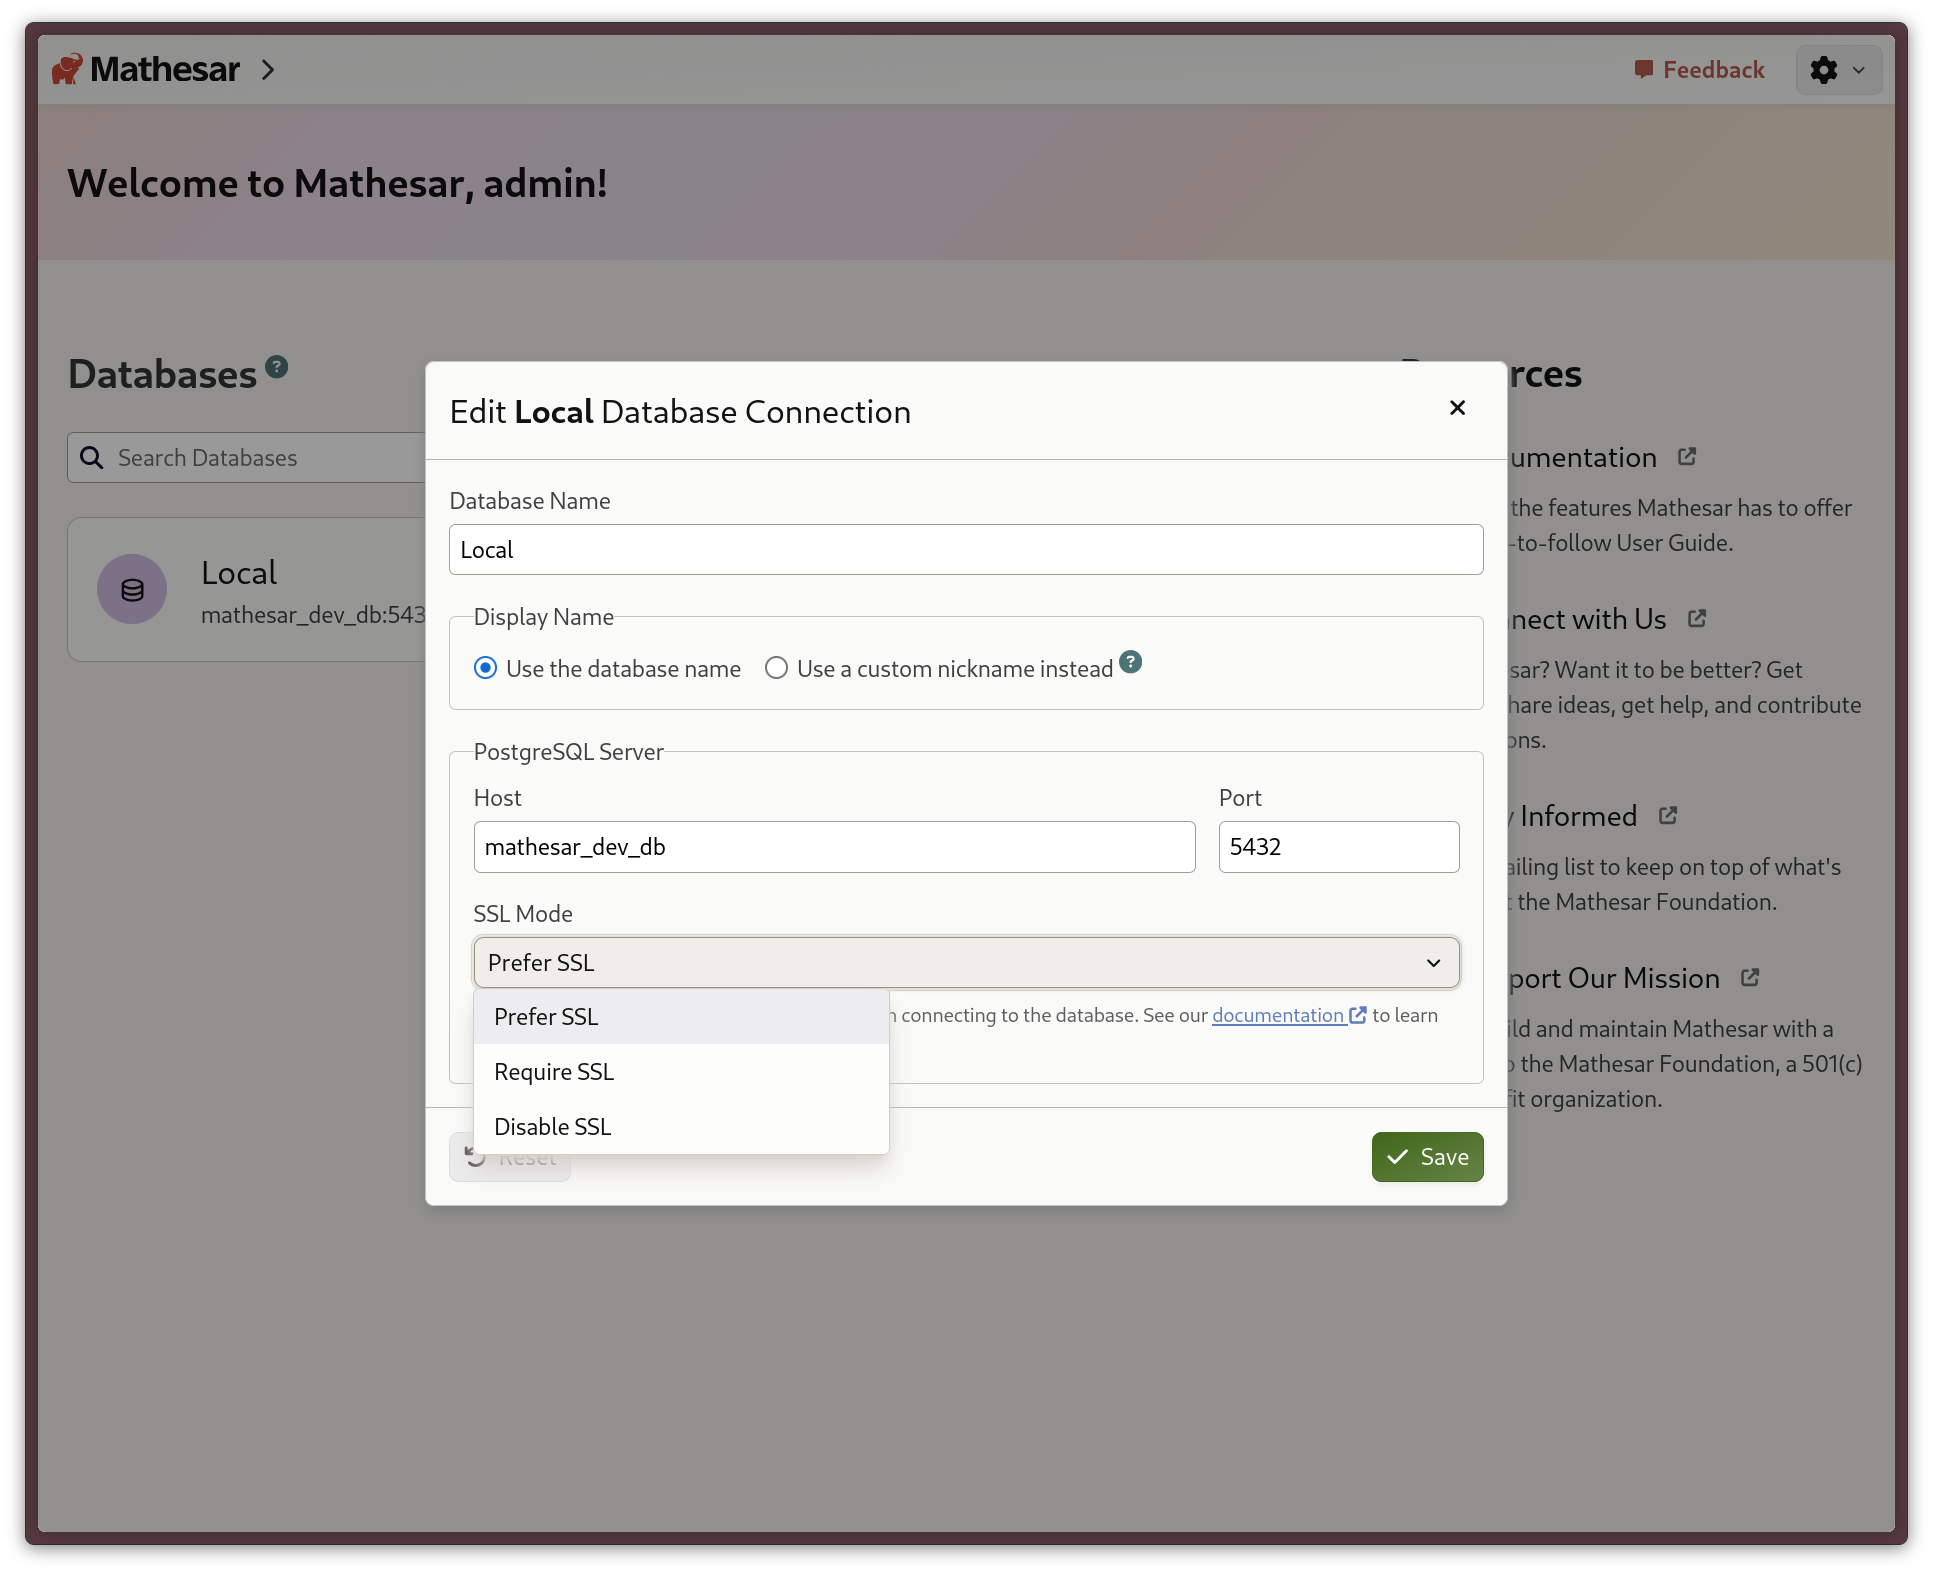Click inside the Search Databases field
Screen dimensions: 1933x1573
tap(250, 457)
